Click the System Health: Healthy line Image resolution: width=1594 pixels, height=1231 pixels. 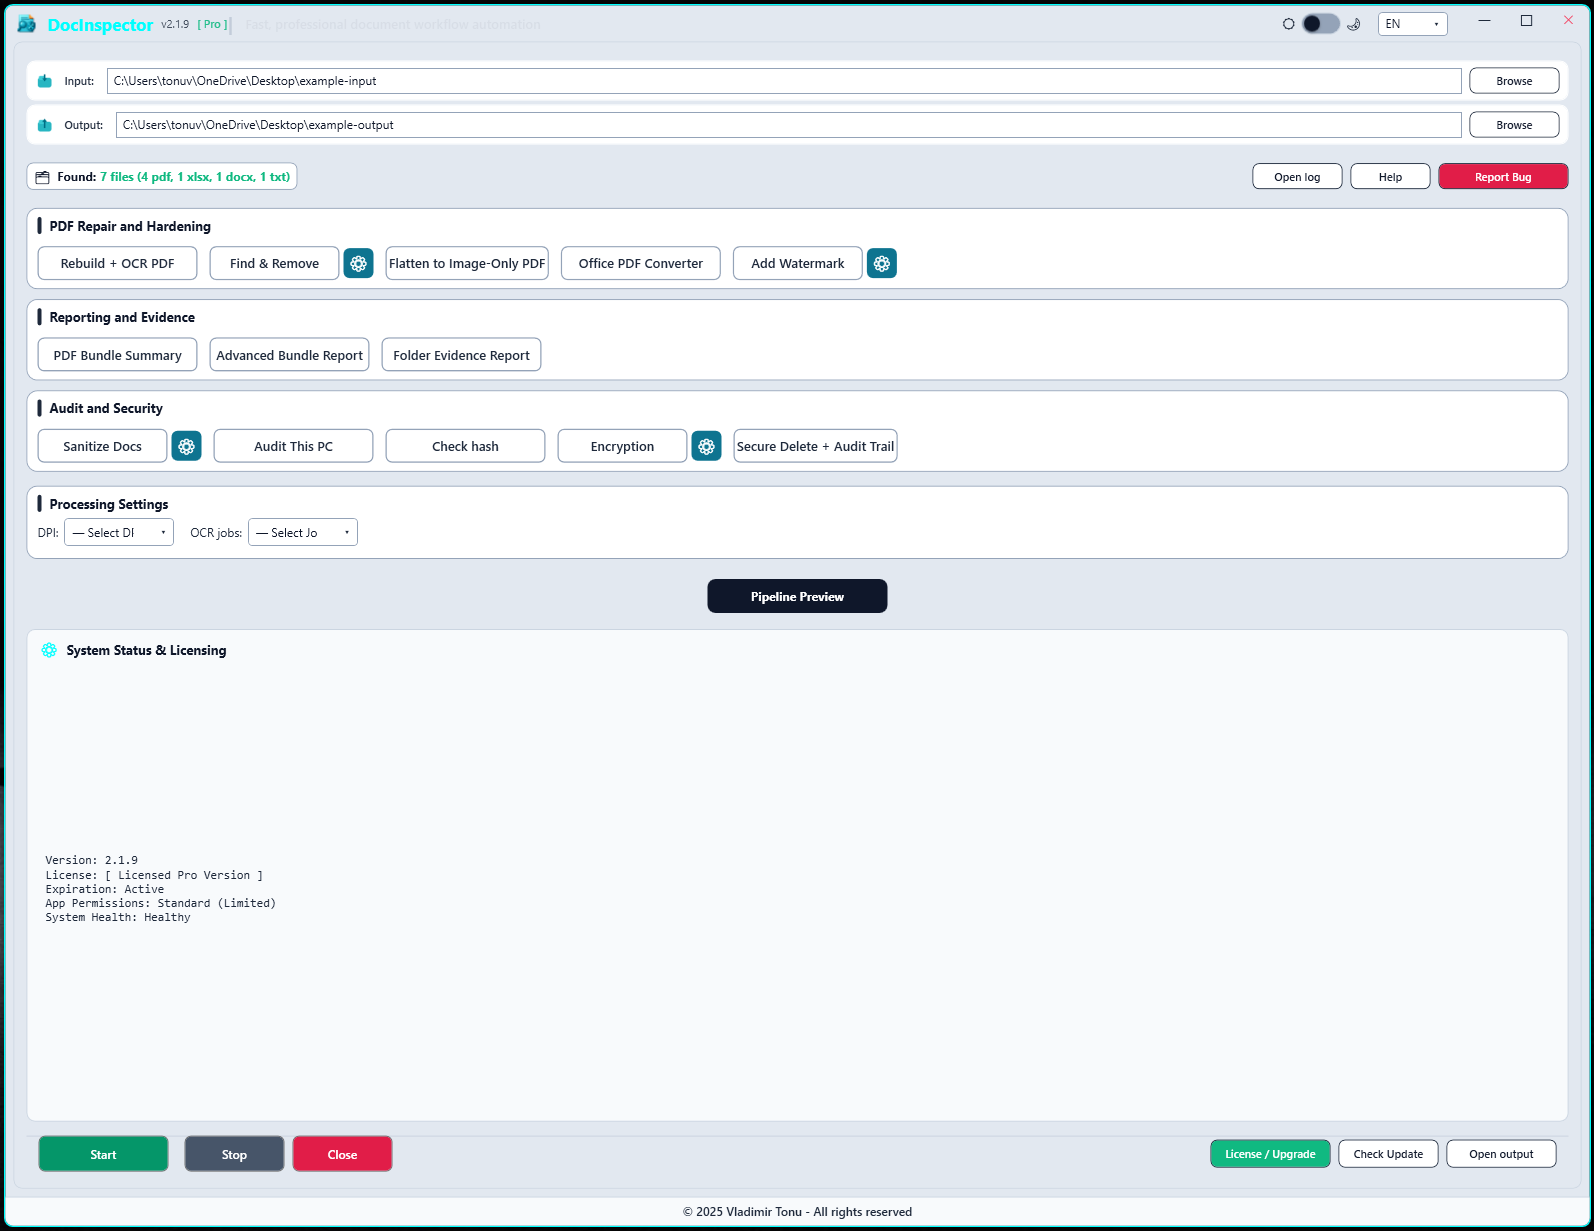(x=118, y=917)
